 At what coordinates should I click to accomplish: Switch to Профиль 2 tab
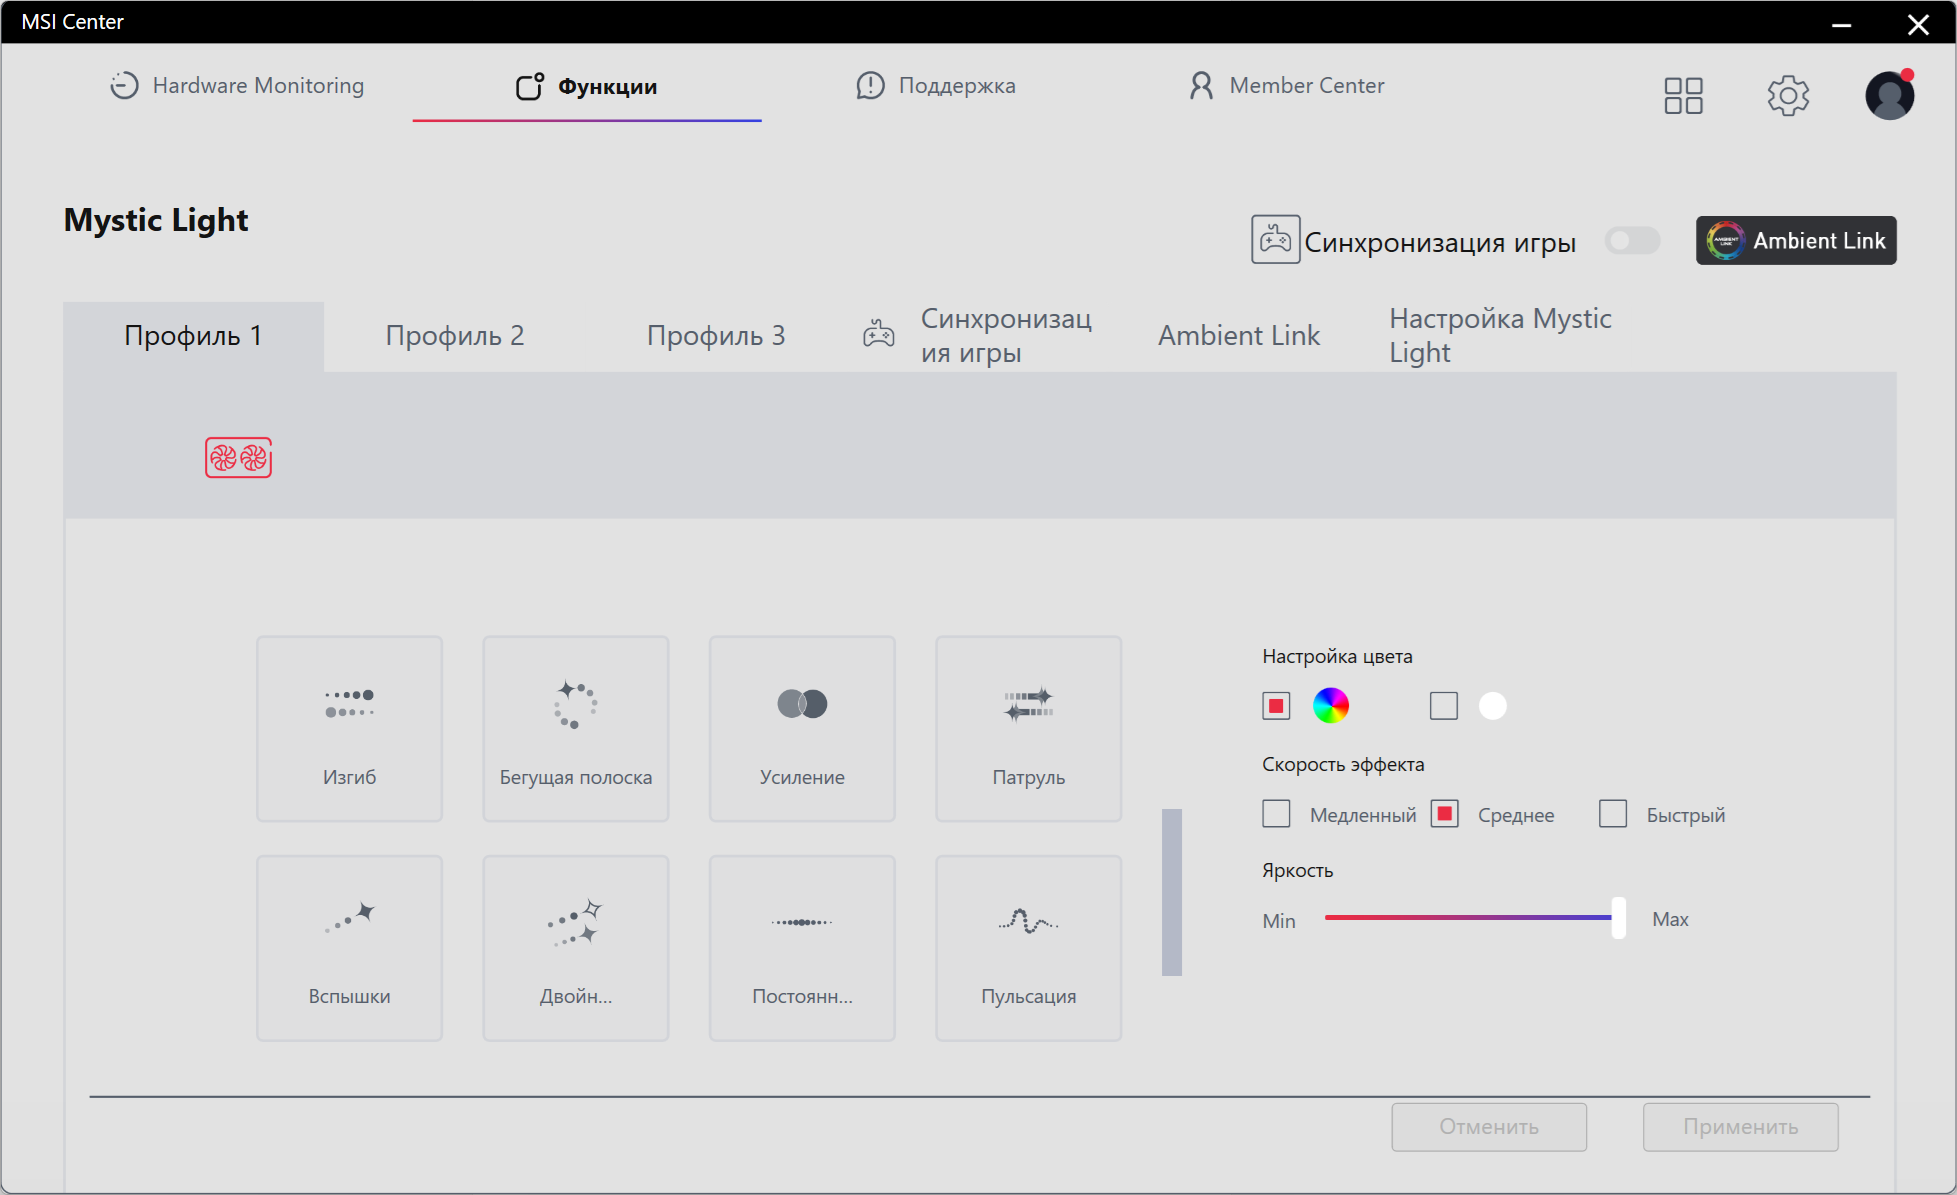tap(455, 336)
